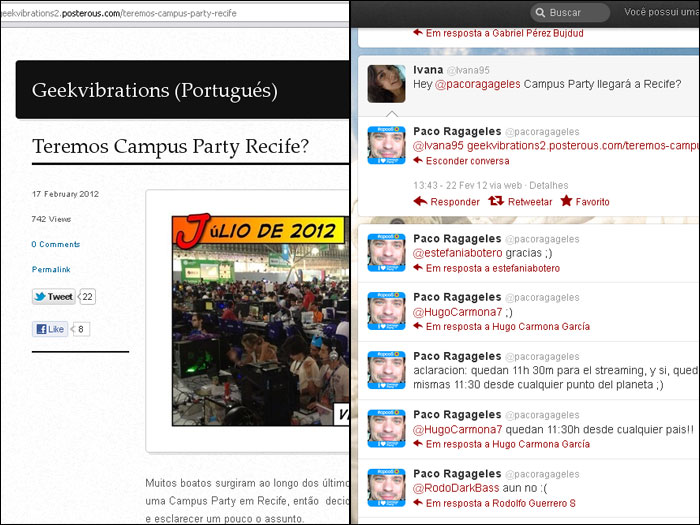
Task: Click the Tweet share button
Action: (54, 296)
